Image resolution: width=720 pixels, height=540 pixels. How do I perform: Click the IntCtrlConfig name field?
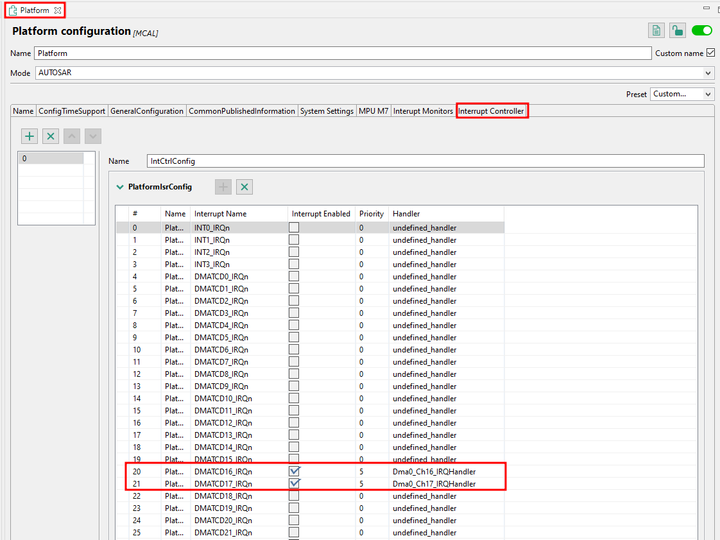point(425,161)
